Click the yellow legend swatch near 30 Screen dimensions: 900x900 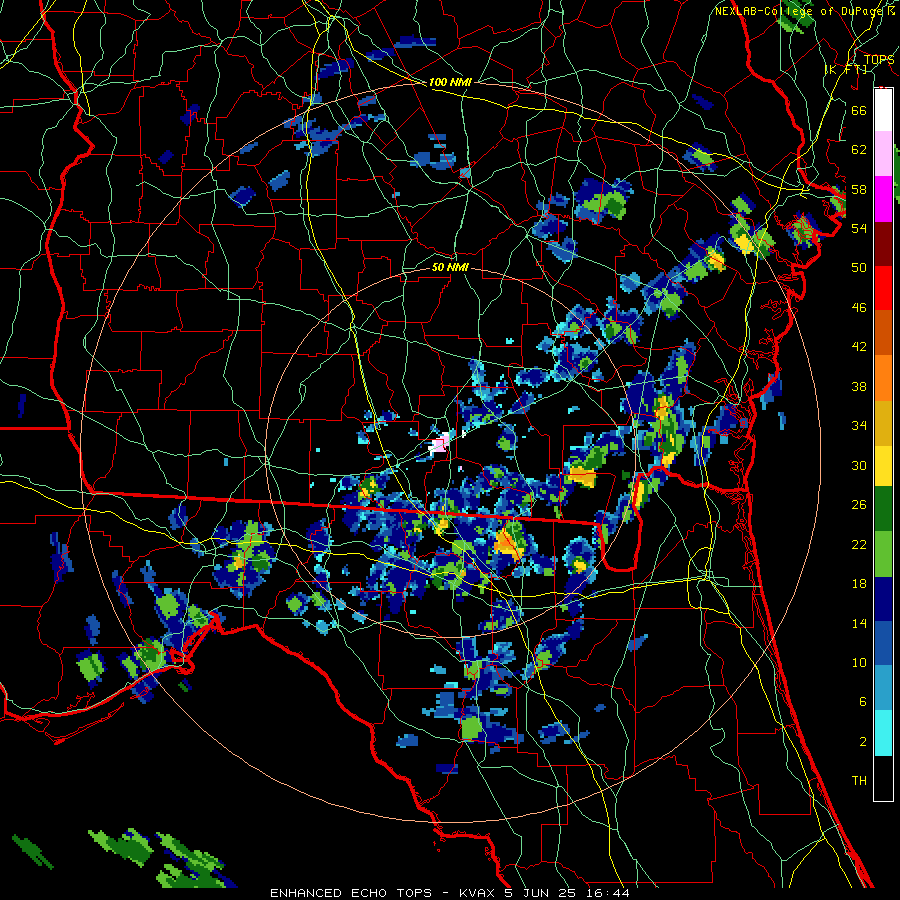coord(883,465)
